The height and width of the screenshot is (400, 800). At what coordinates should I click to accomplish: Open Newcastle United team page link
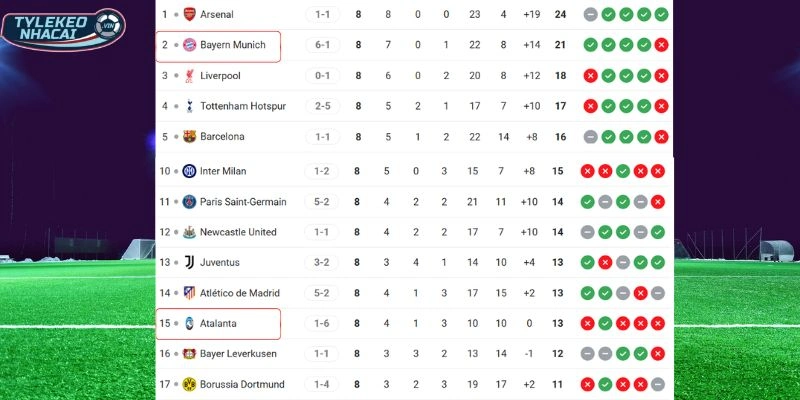pos(238,232)
